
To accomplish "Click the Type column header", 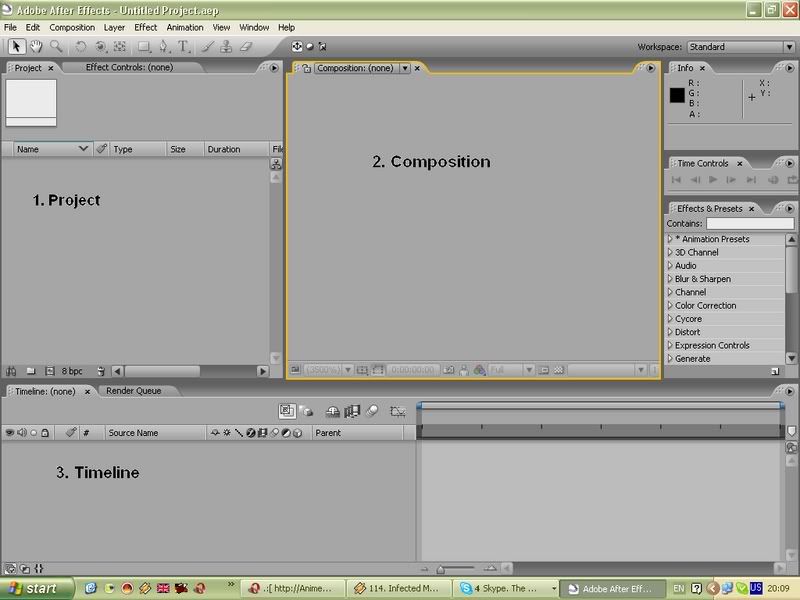I will click(138, 149).
